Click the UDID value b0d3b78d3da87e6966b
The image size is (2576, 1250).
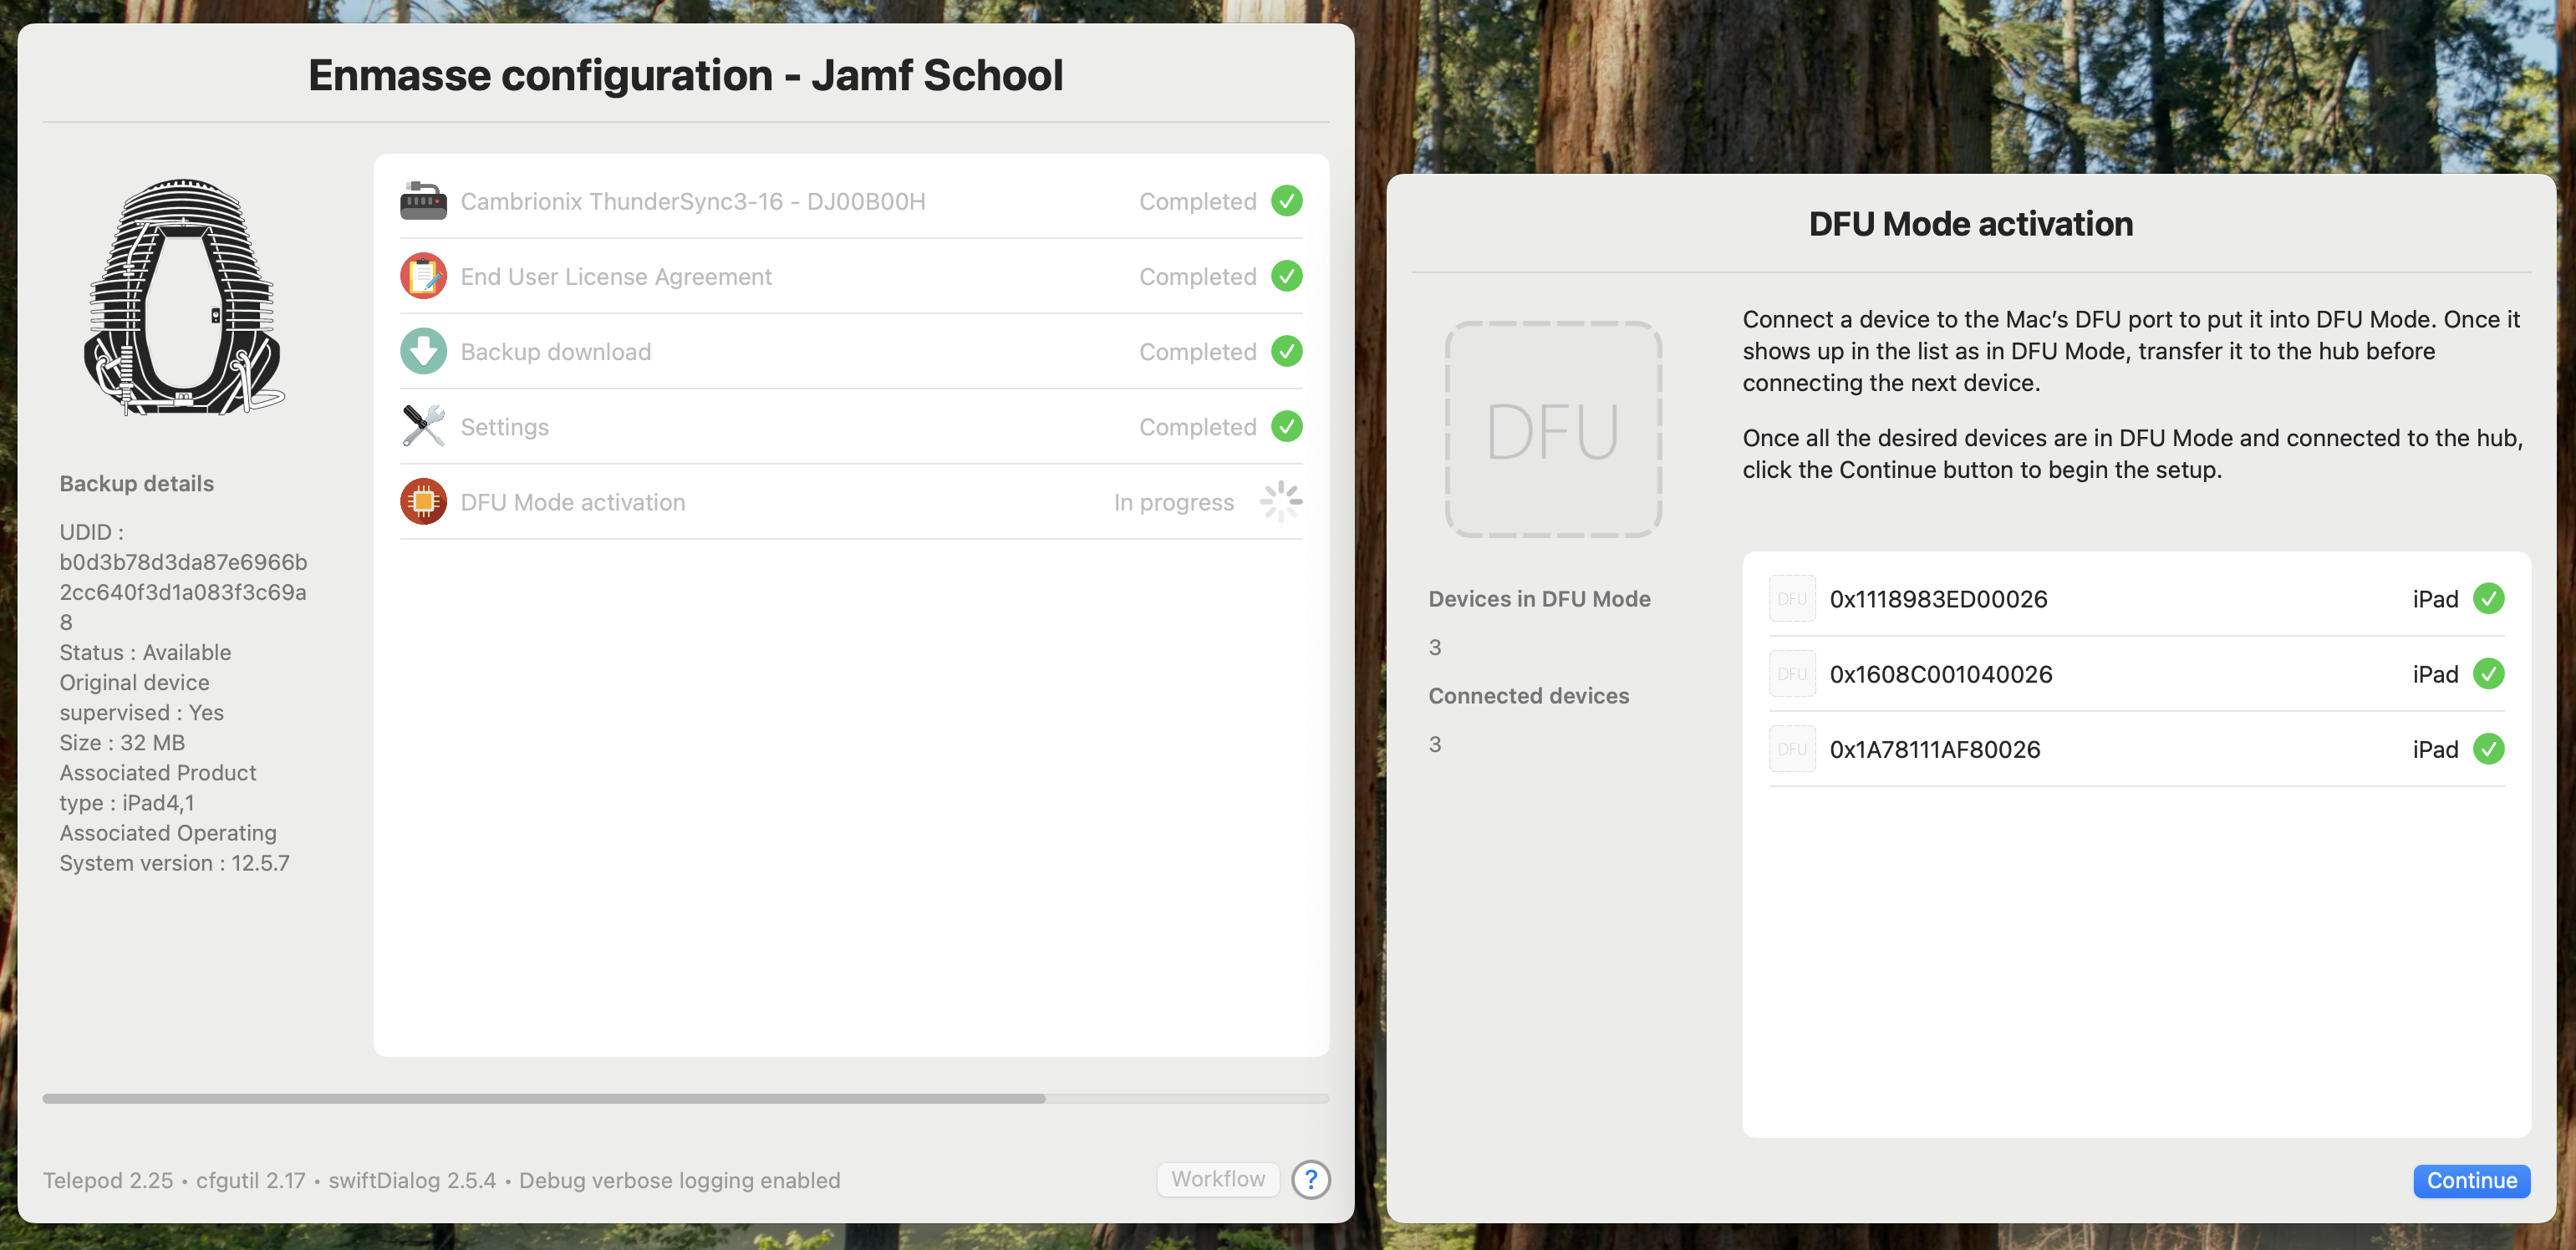[x=183, y=562]
